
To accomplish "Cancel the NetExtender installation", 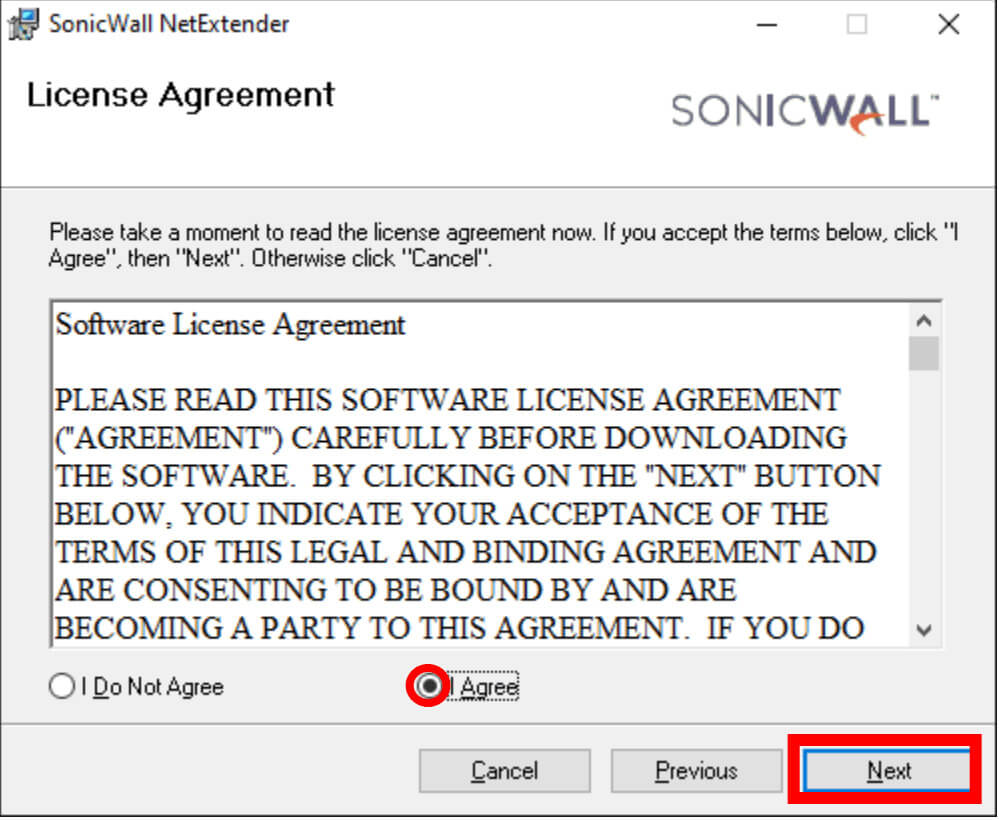I will (x=505, y=770).
